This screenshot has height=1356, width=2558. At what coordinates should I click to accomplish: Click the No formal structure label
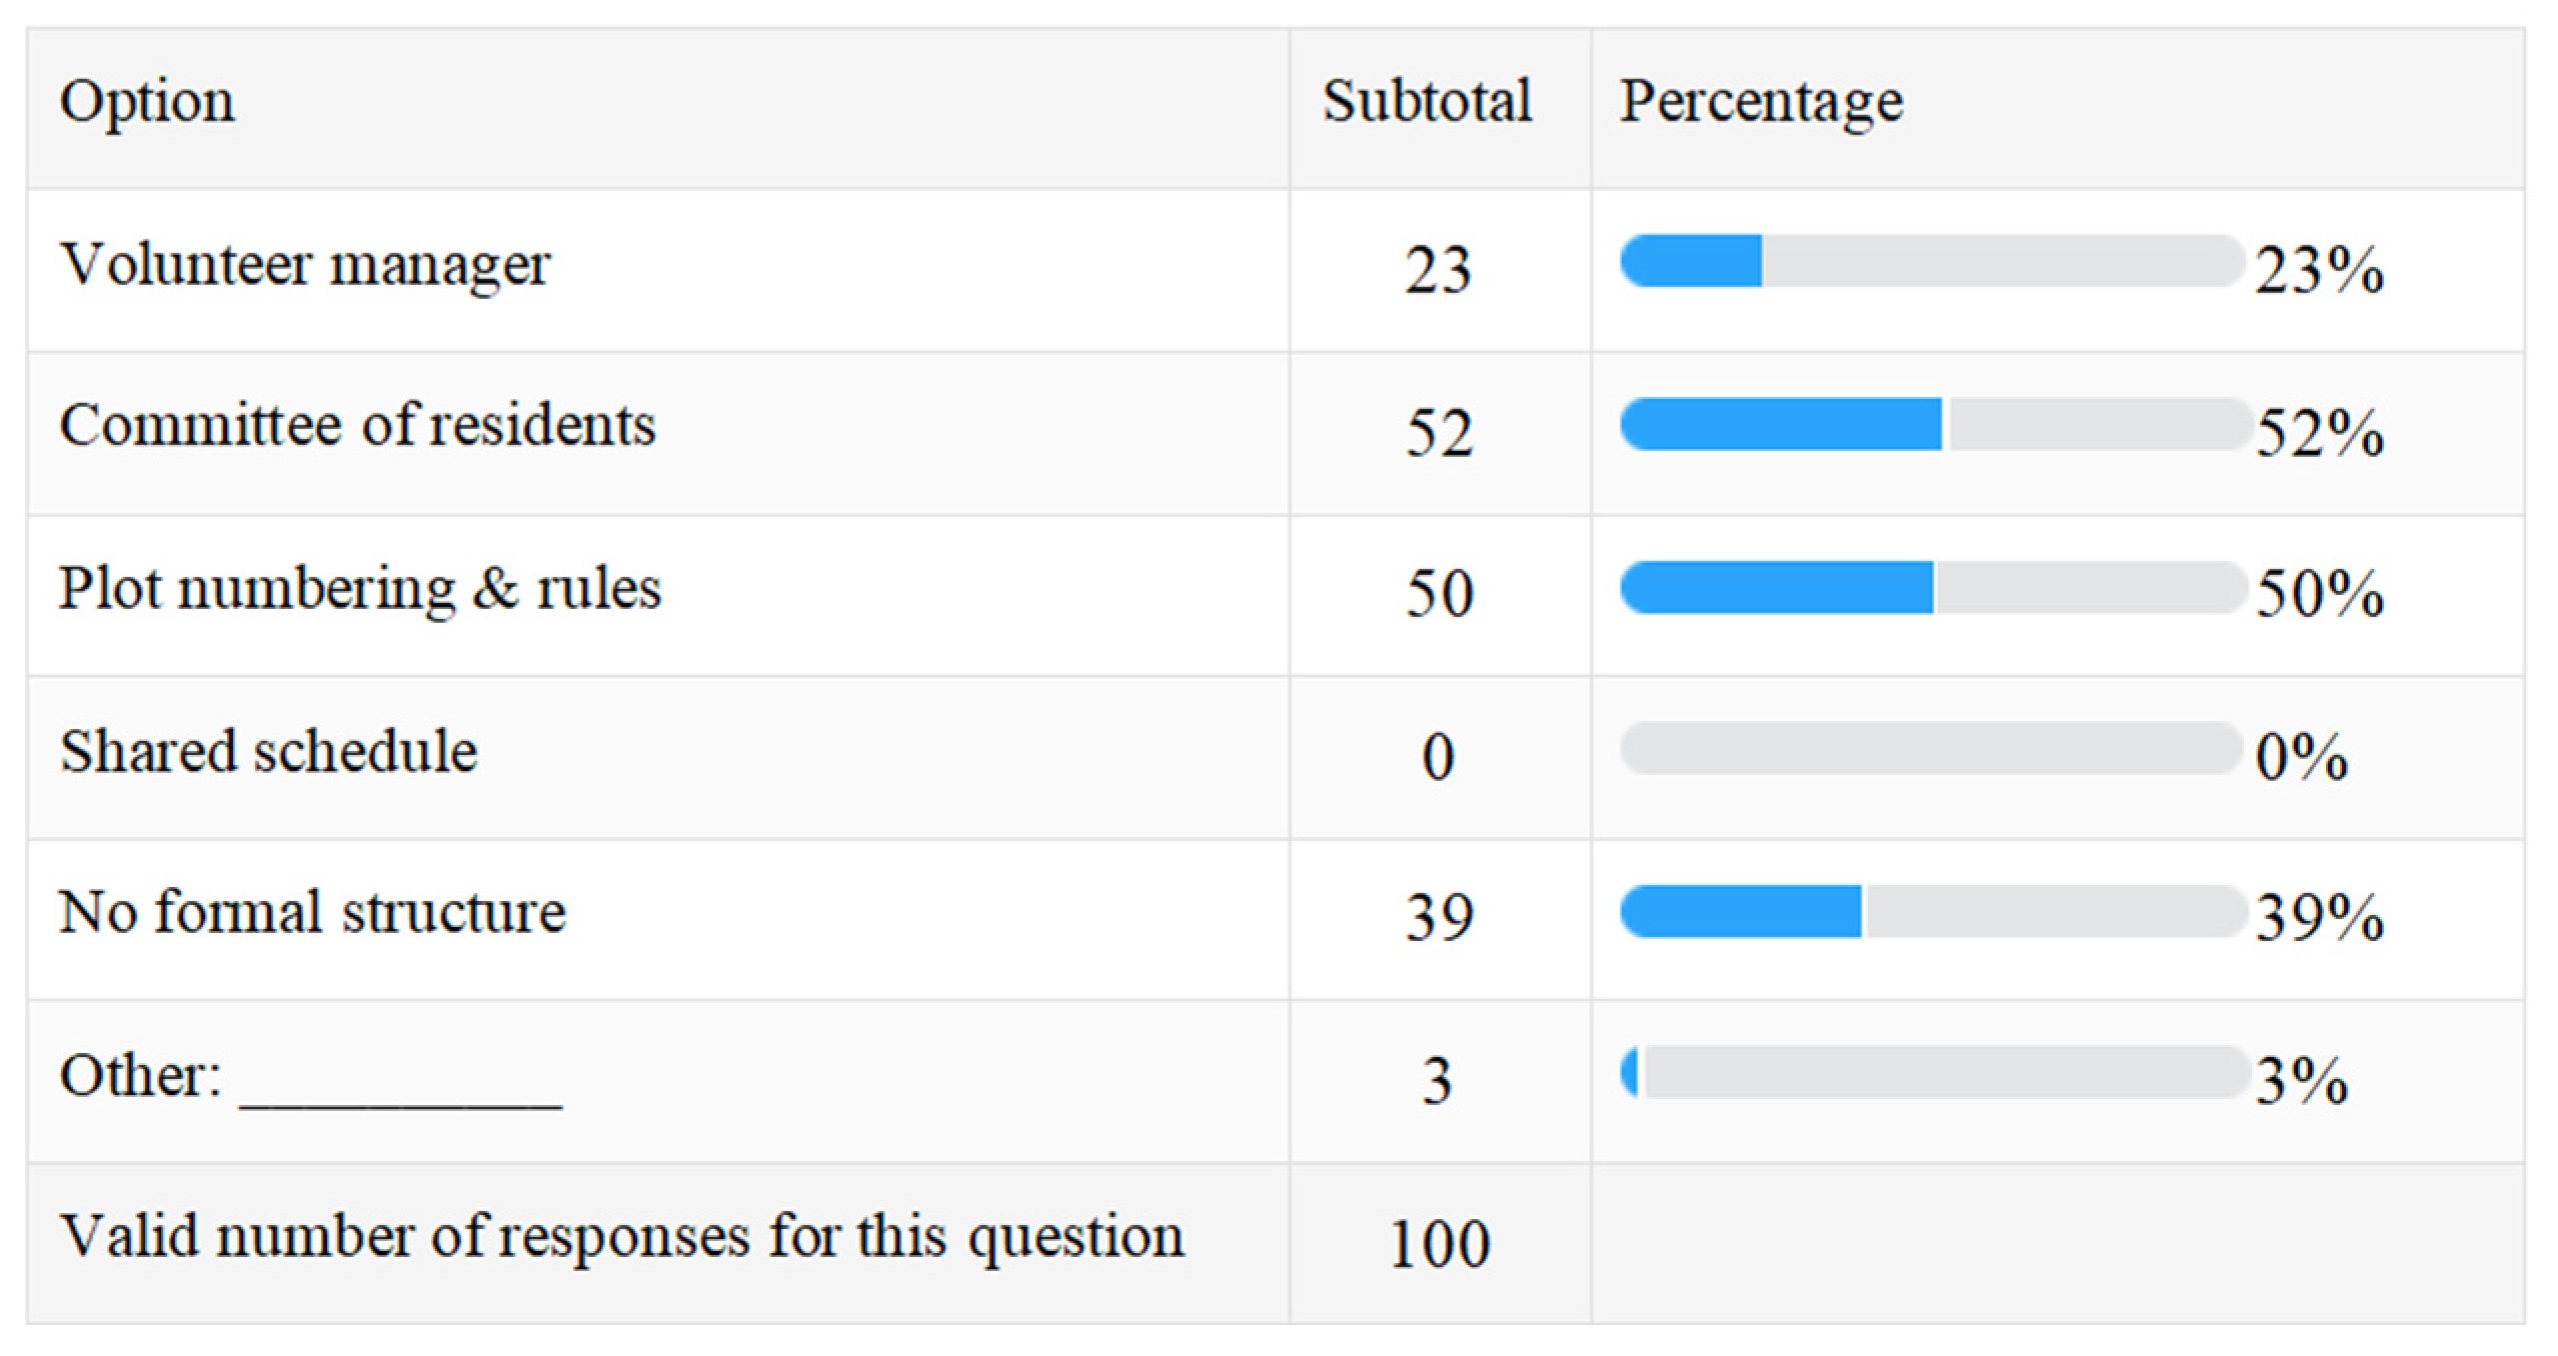coord(312,913)
